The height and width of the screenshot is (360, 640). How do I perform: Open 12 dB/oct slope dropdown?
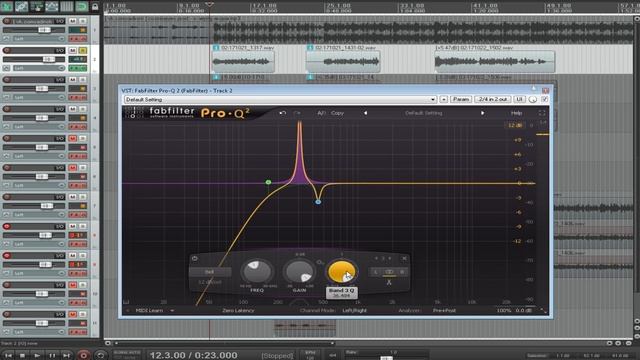point(209,282)
